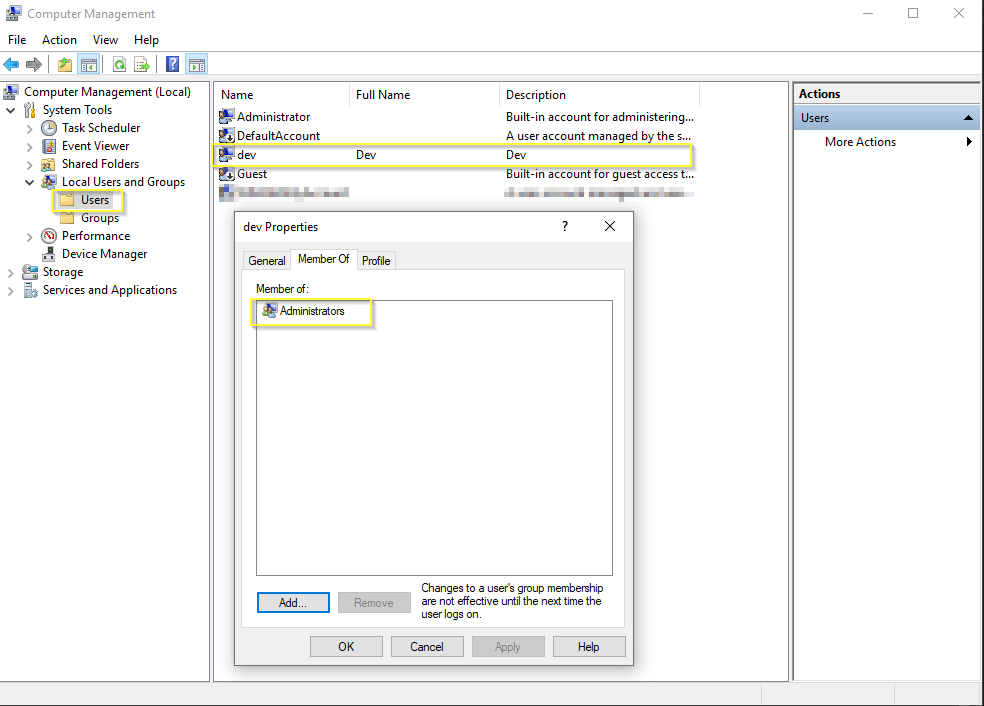Click Cancel in dev Properties dialog
Screen dimensions: 984x706
427,646
